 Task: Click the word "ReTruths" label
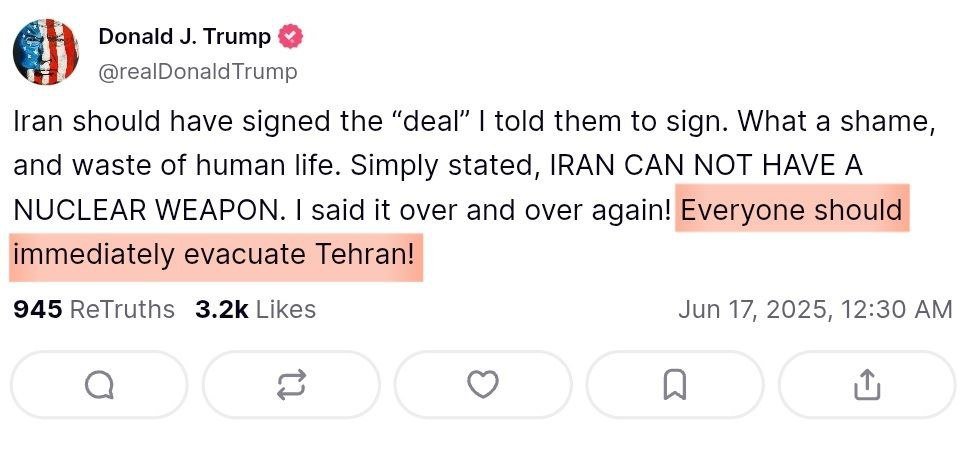122,309
